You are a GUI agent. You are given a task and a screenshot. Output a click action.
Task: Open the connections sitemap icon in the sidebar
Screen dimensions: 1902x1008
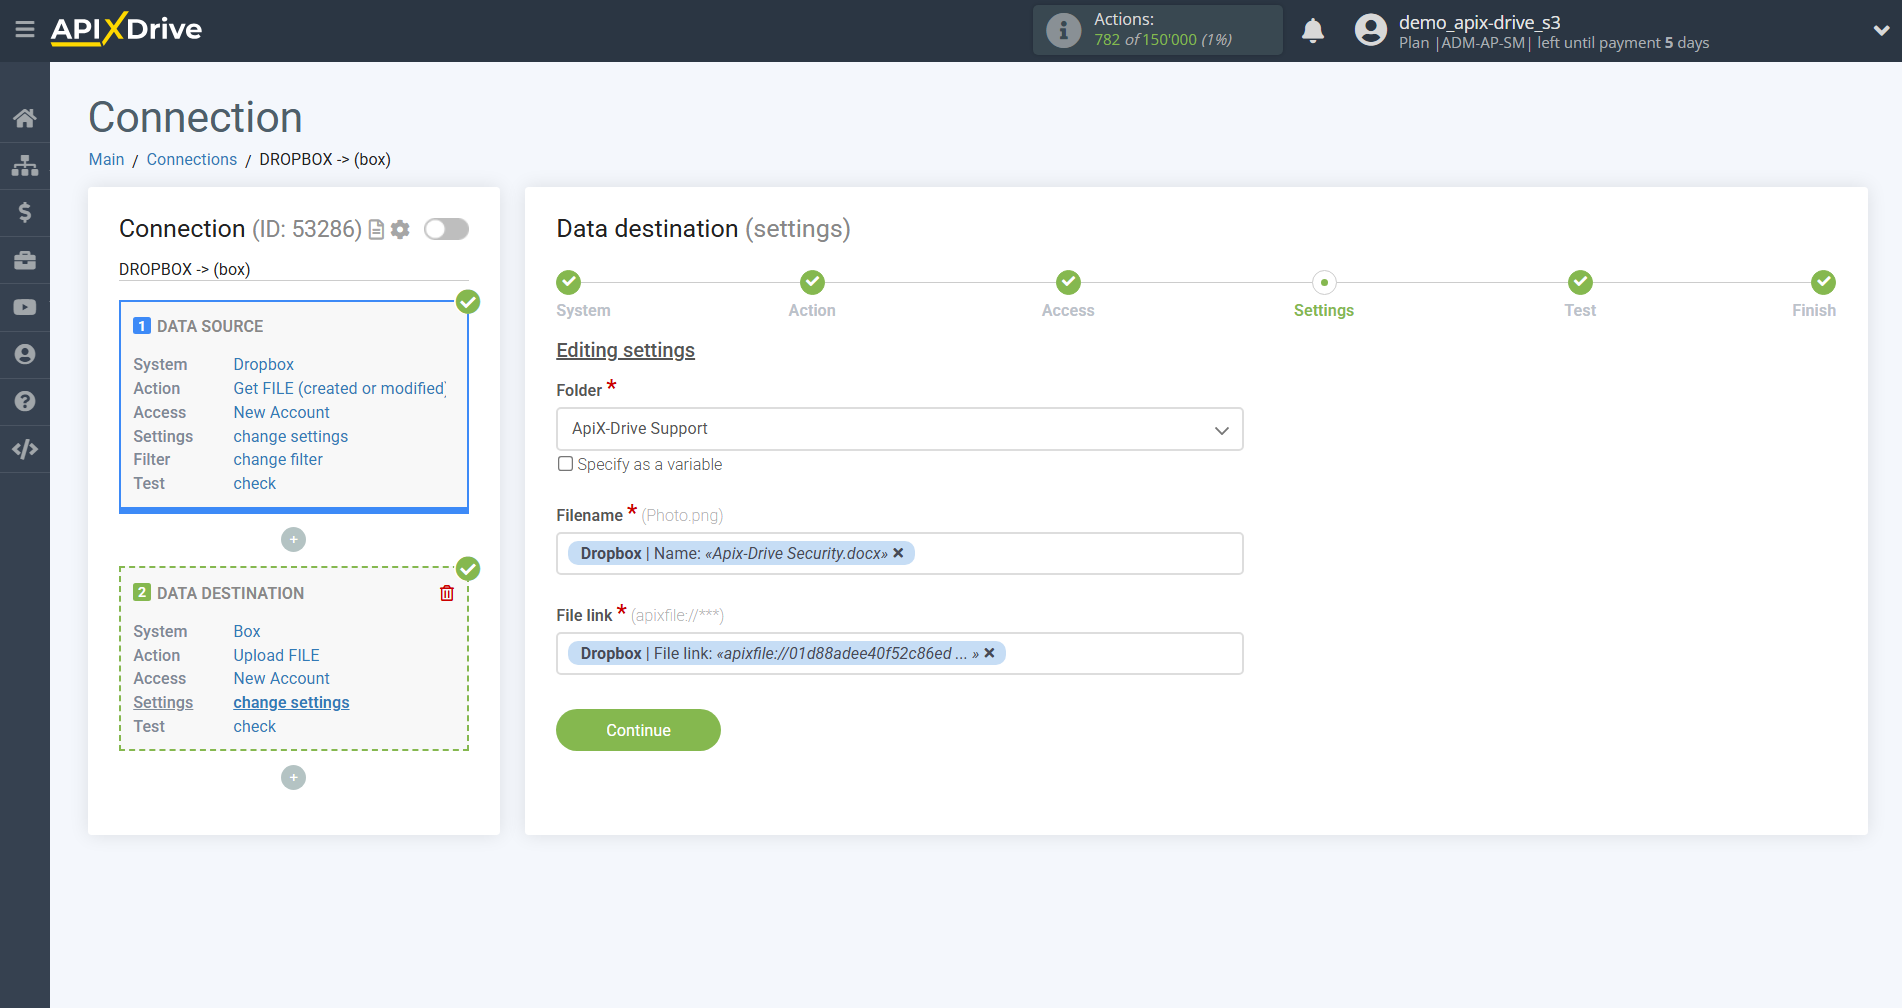click(x=25, y=166)
